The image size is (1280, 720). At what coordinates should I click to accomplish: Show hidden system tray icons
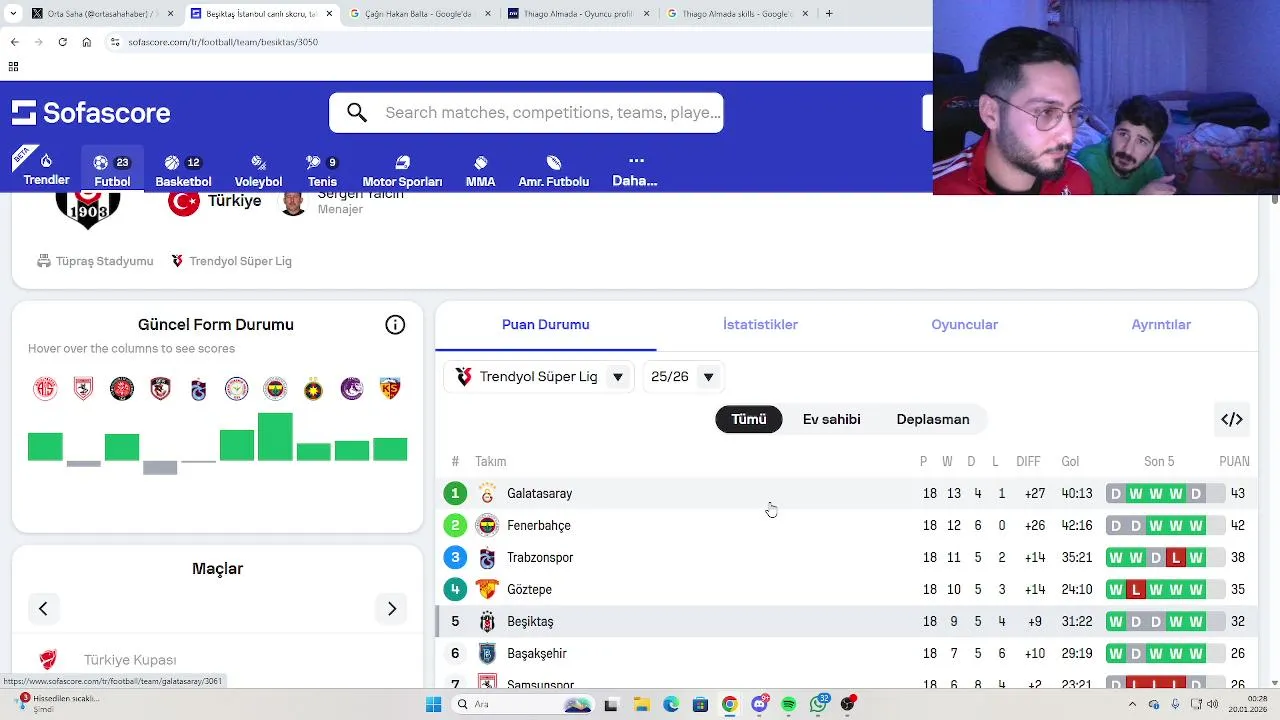point(1131,705)
